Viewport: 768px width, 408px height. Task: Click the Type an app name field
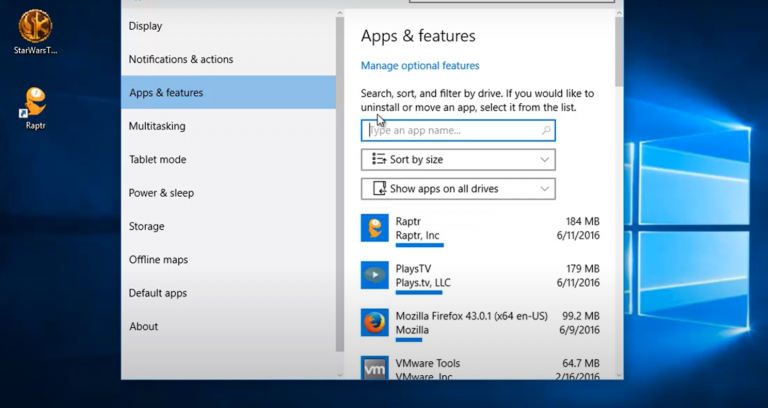(x=458, y=131)
